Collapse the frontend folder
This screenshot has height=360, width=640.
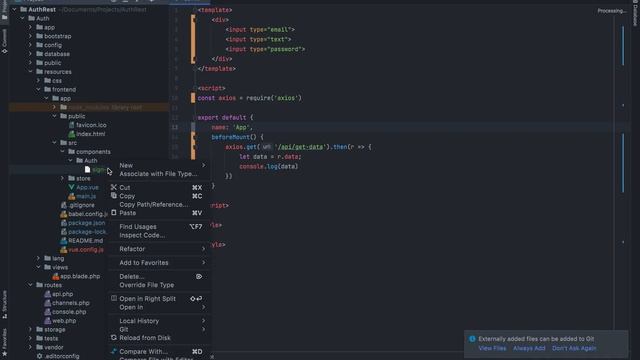click(38, 89)
